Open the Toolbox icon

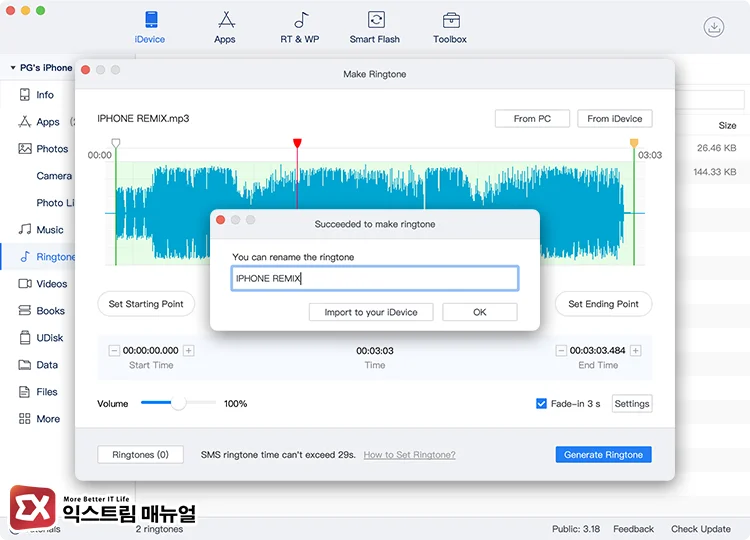point(450,21)
